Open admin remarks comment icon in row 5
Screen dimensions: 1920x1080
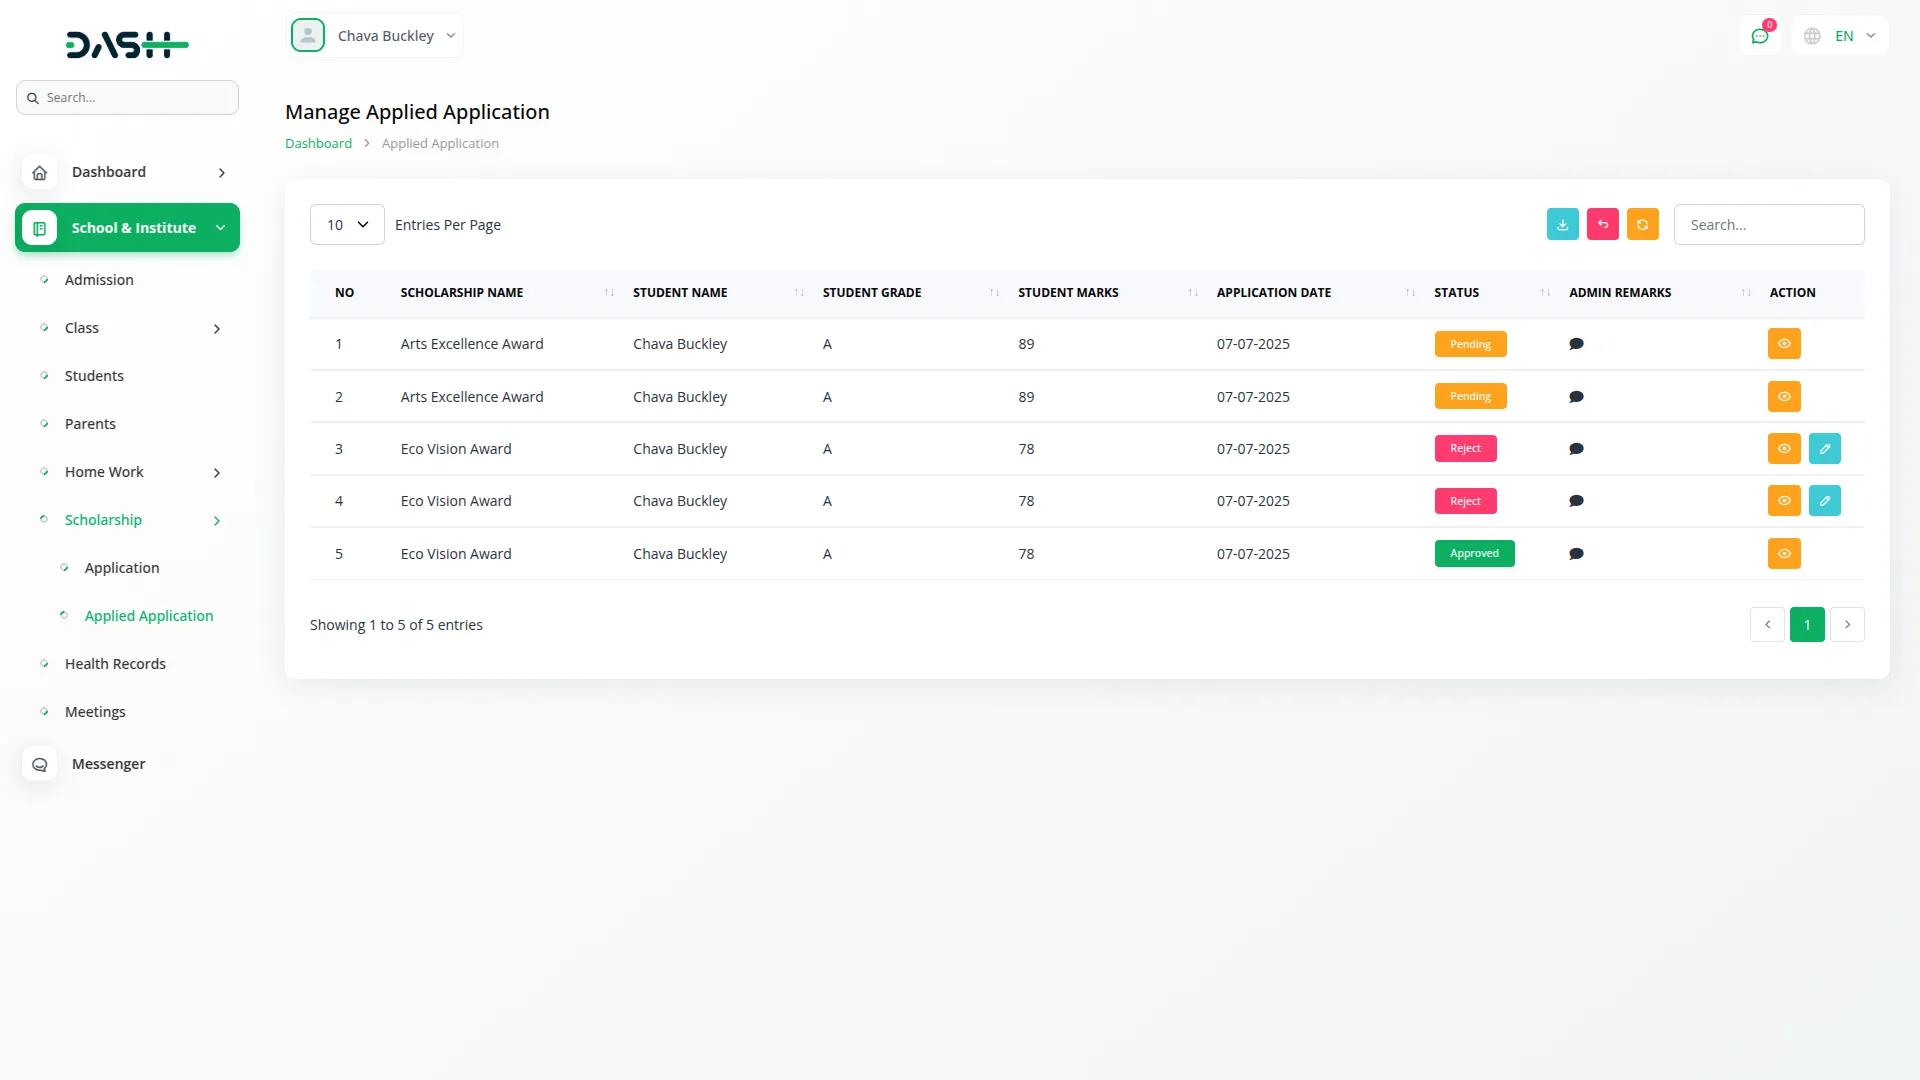(x=1576, y=554)
